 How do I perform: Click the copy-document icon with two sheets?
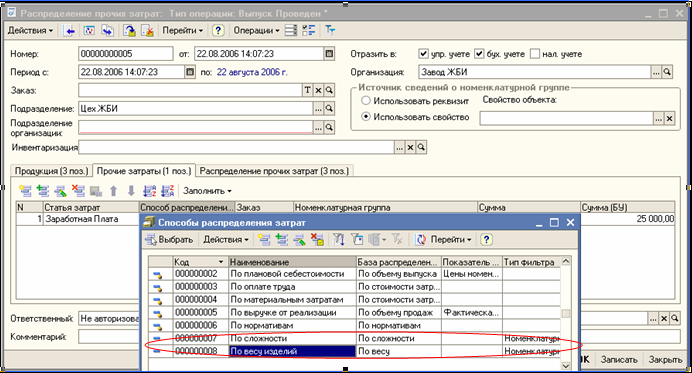pyautogui.click(x=107, y=30)
